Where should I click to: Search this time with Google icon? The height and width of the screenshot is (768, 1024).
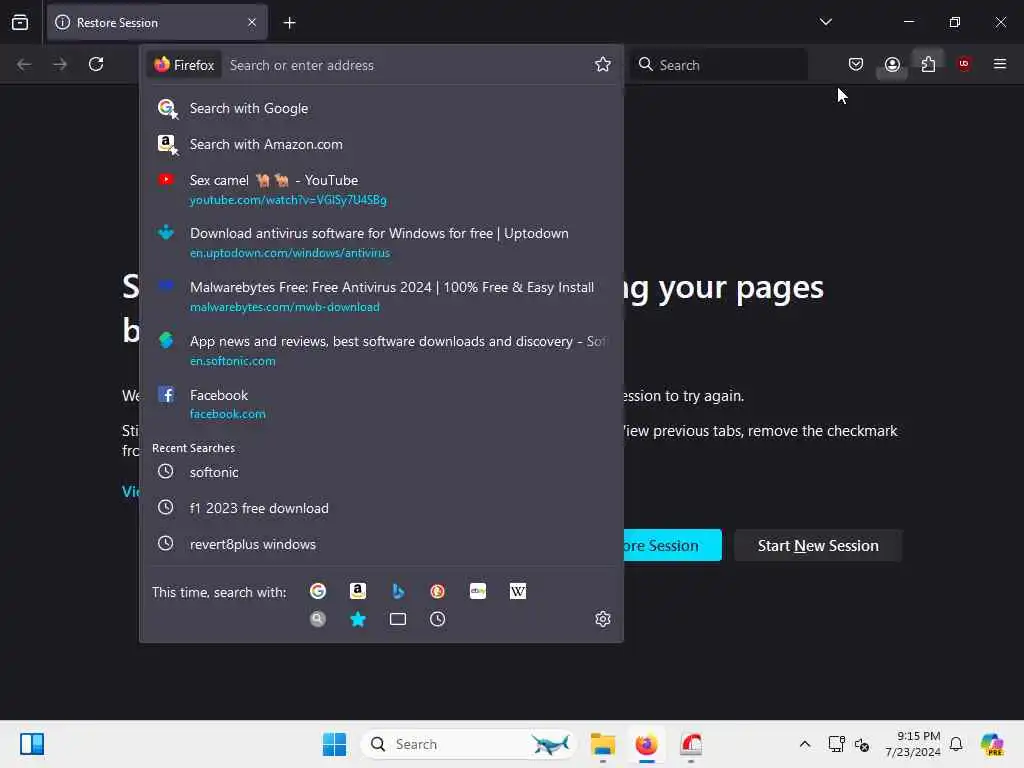[318, 591]
